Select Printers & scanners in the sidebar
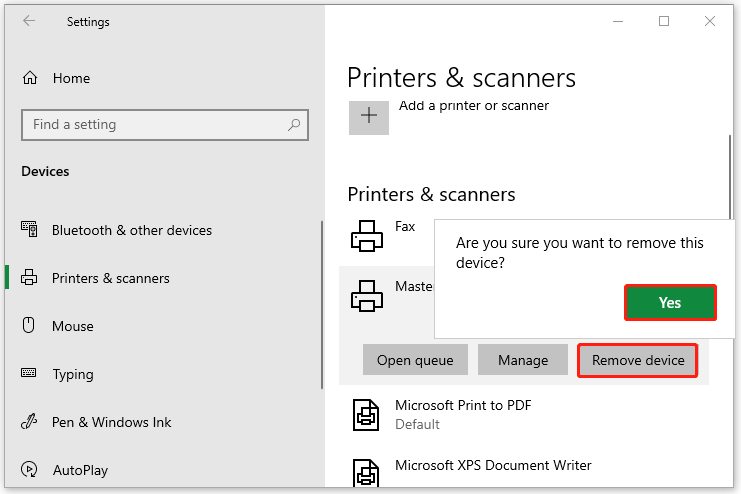 click(x=111, y=278)
